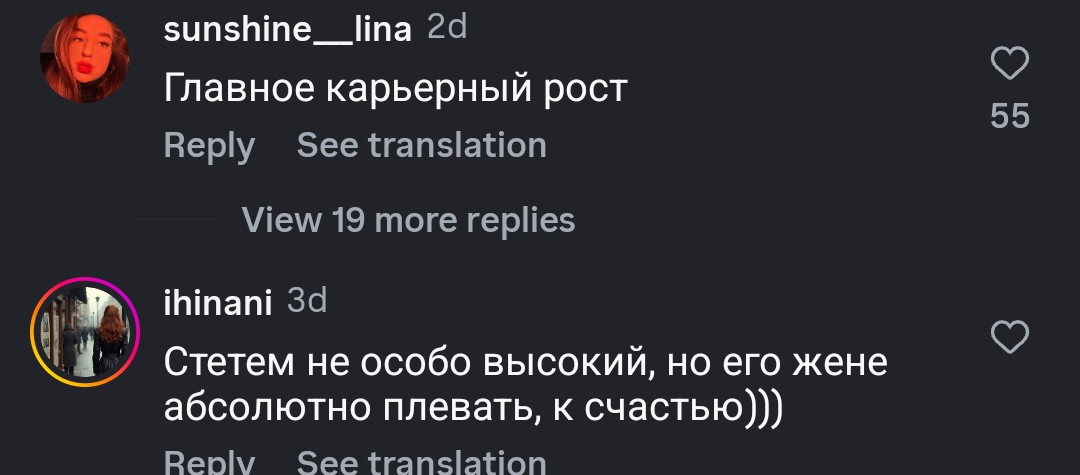Like ihinani's comment with the heart
This screenshot has height=475, width=1080.
1009,338
